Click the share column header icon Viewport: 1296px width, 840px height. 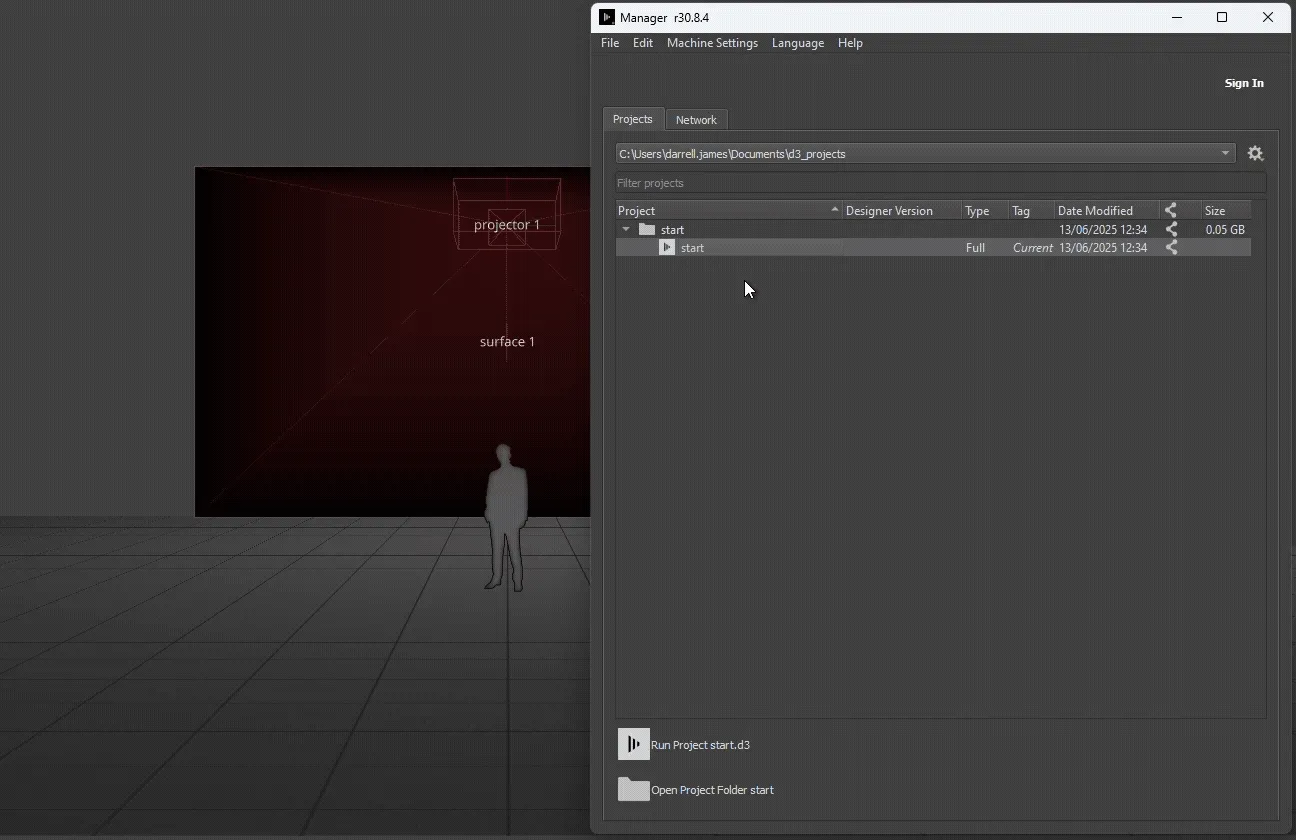[1171, 210]
